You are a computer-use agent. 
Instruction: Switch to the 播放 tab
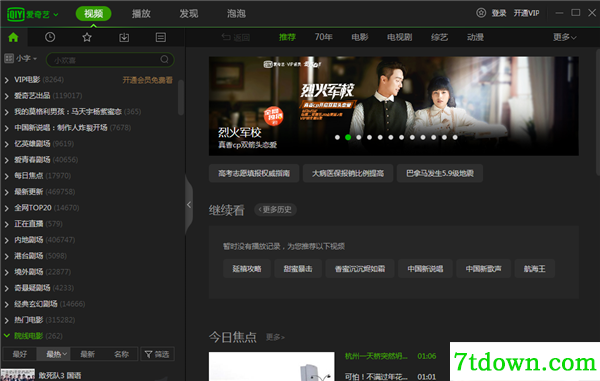pyautogui.click(x=141, y=14)
